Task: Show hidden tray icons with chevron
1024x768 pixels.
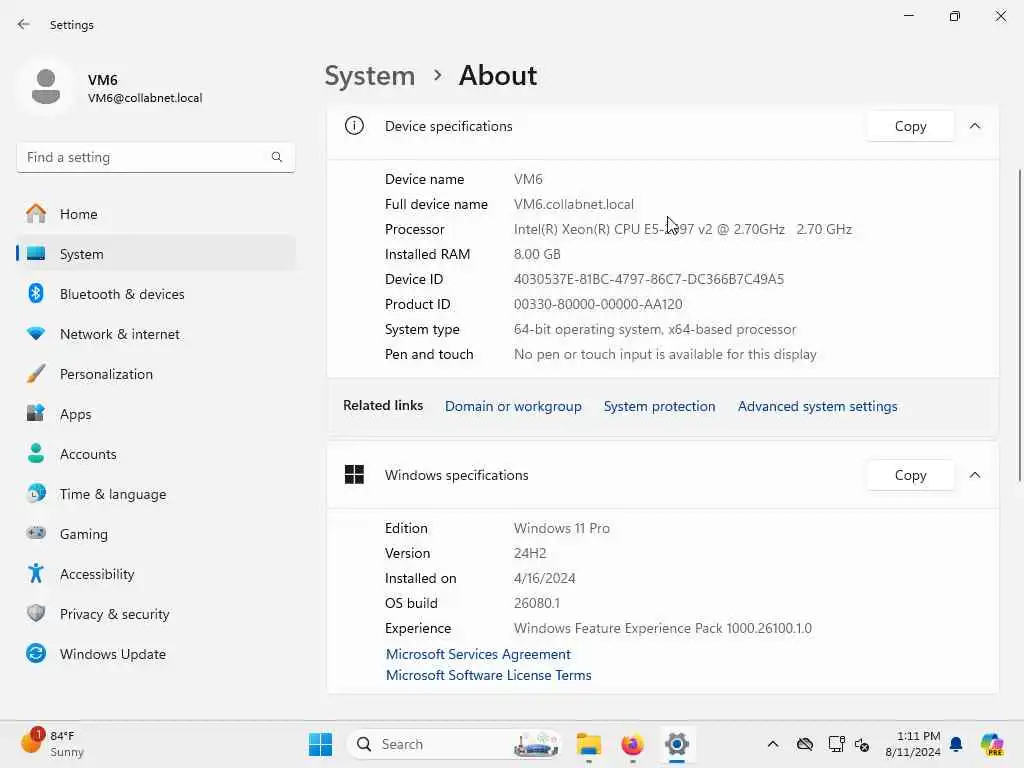Action: tap(773, 744)
